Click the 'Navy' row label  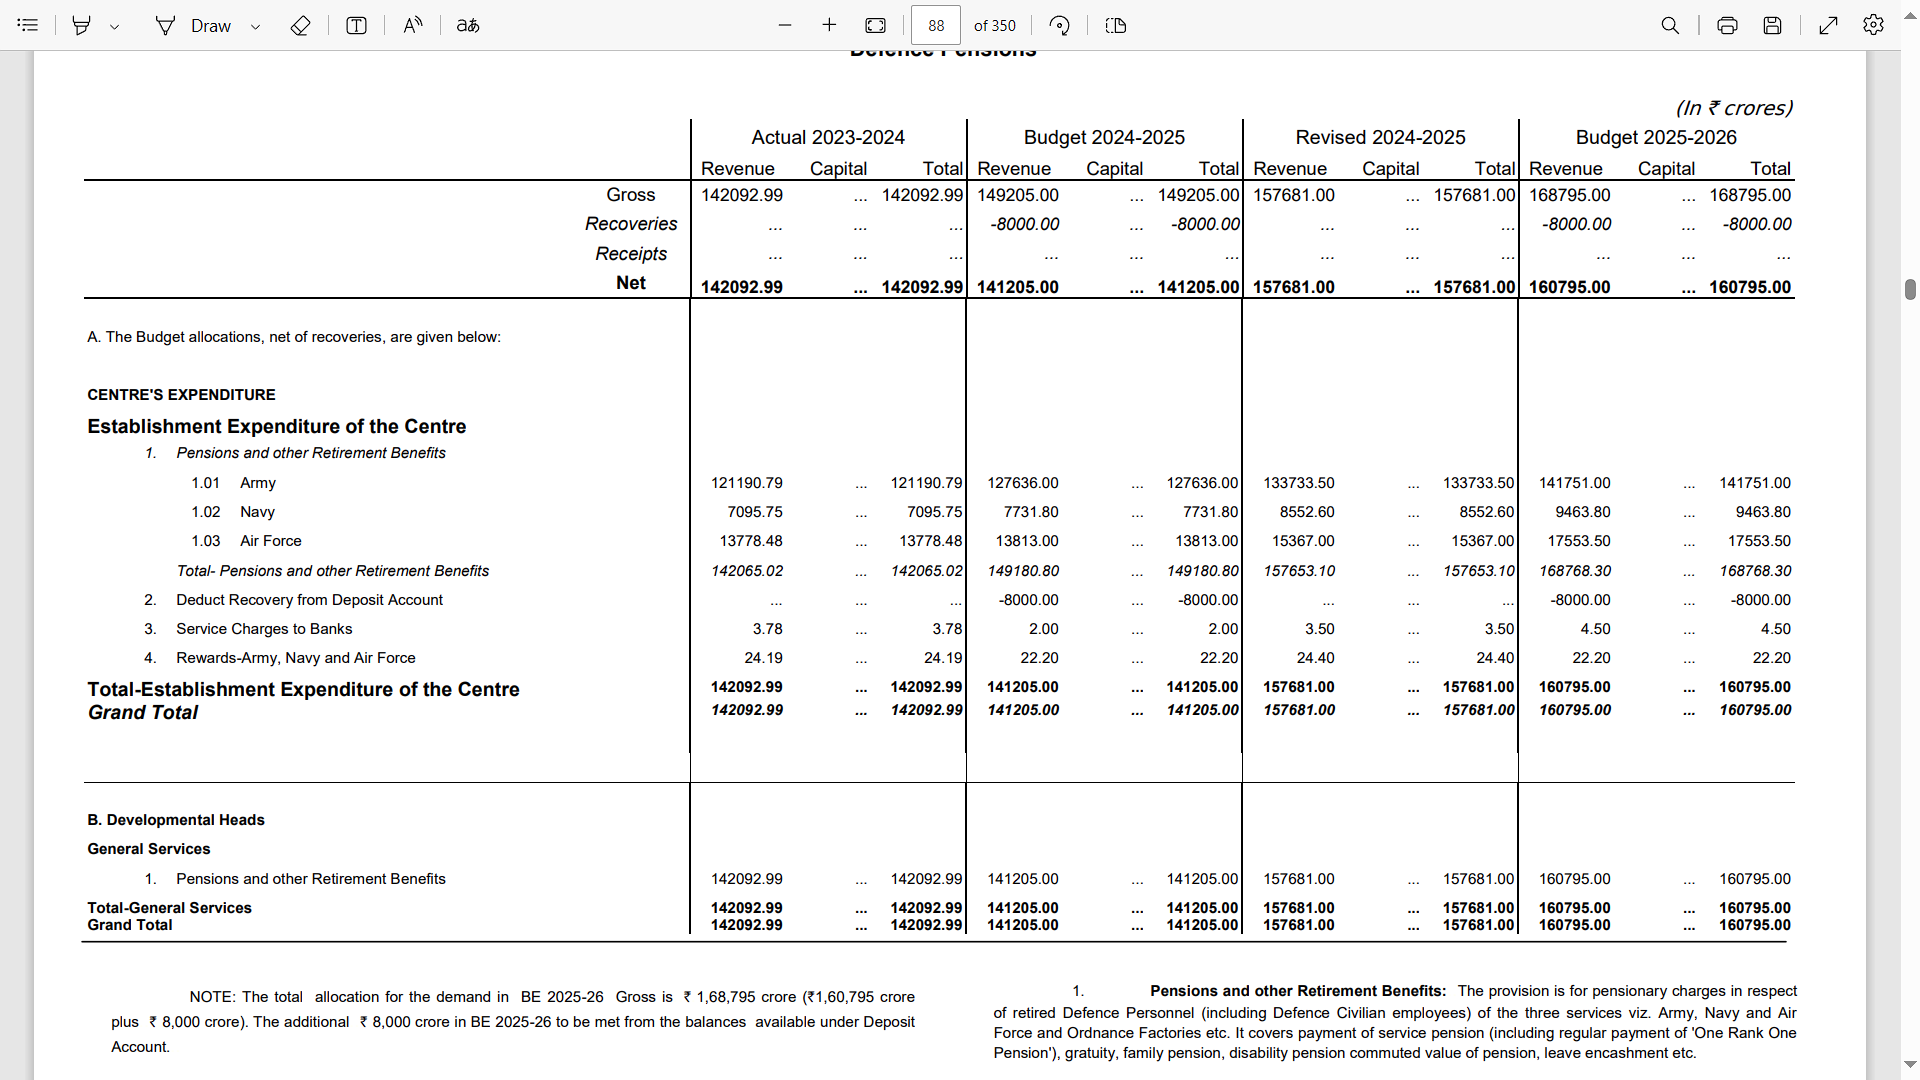(x=257, y=512)
